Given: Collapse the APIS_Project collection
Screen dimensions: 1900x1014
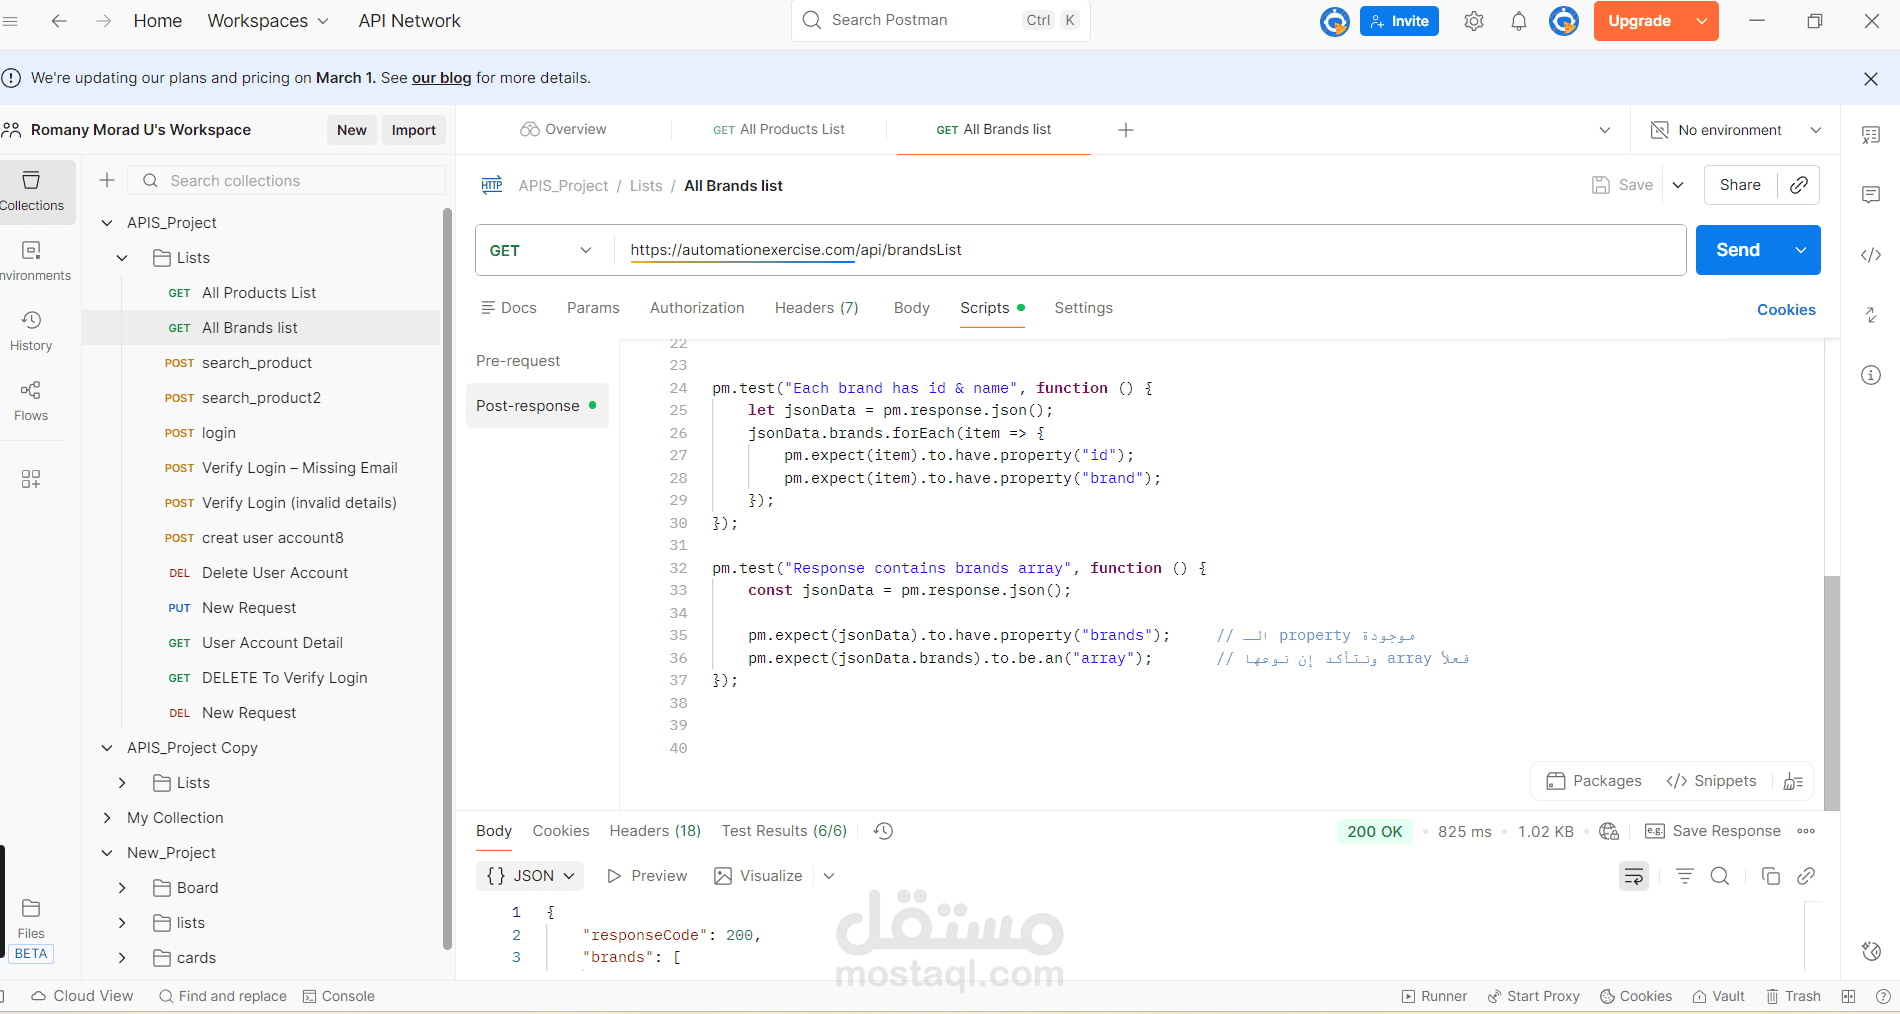Looking at the screenshot, I should 107,223.
